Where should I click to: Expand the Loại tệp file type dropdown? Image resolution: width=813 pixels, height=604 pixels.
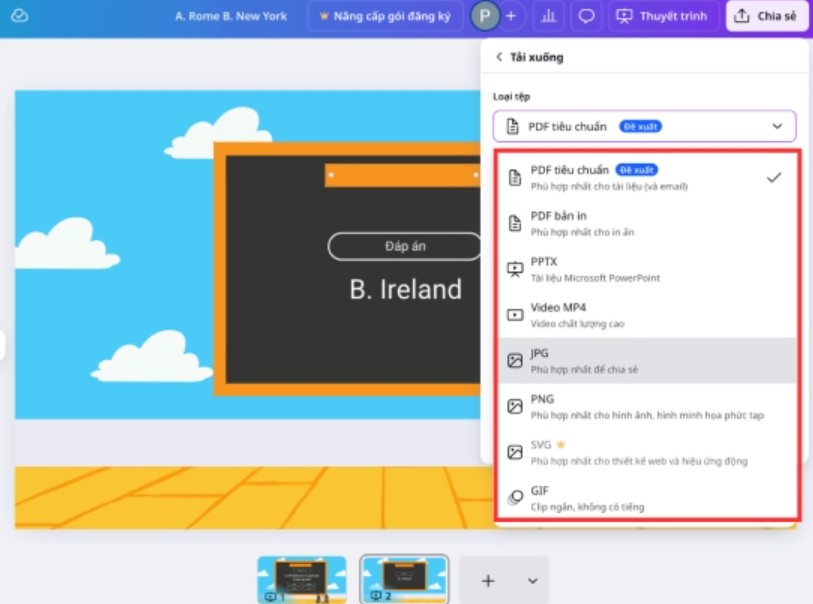point(644,126)
